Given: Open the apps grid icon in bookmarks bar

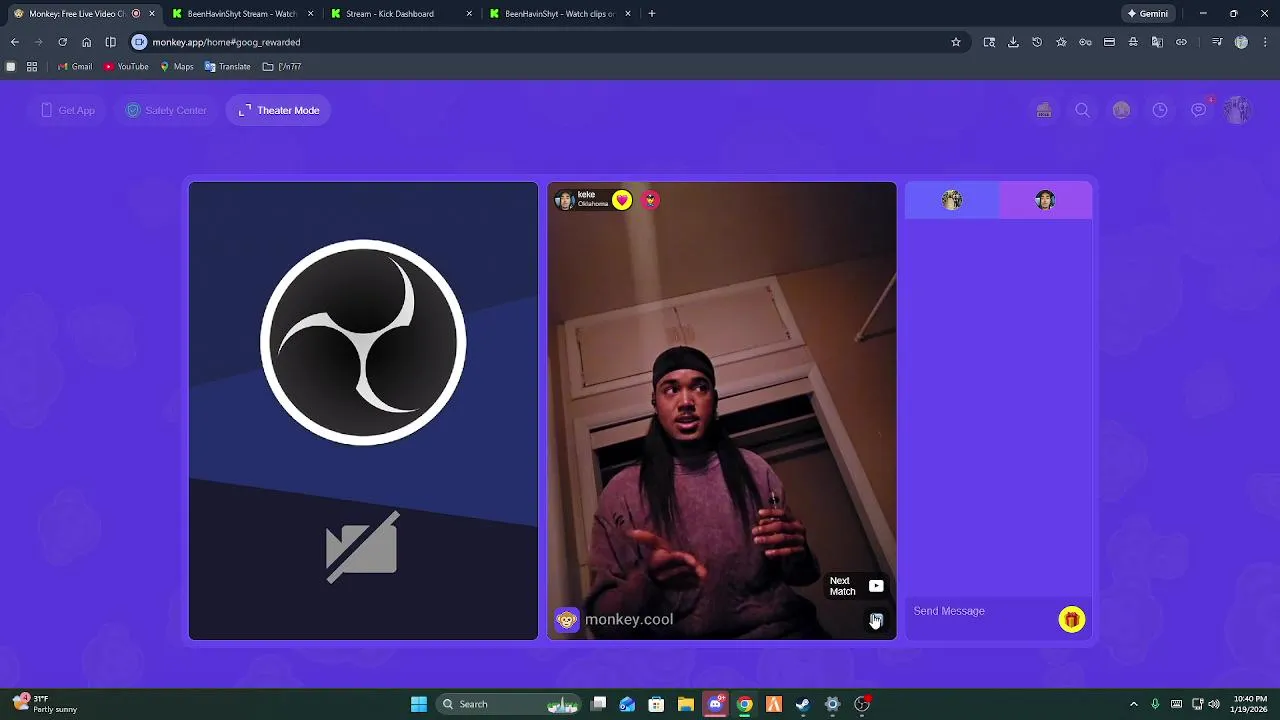Looking at the screenshot, I should click(x=32, y=67).
